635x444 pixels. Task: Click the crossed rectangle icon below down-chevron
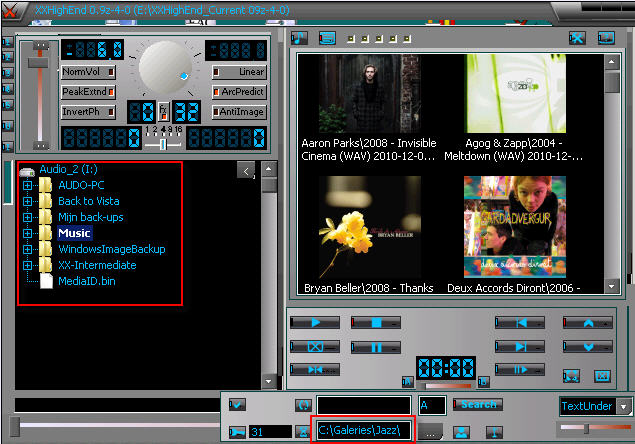coord(602,376)
